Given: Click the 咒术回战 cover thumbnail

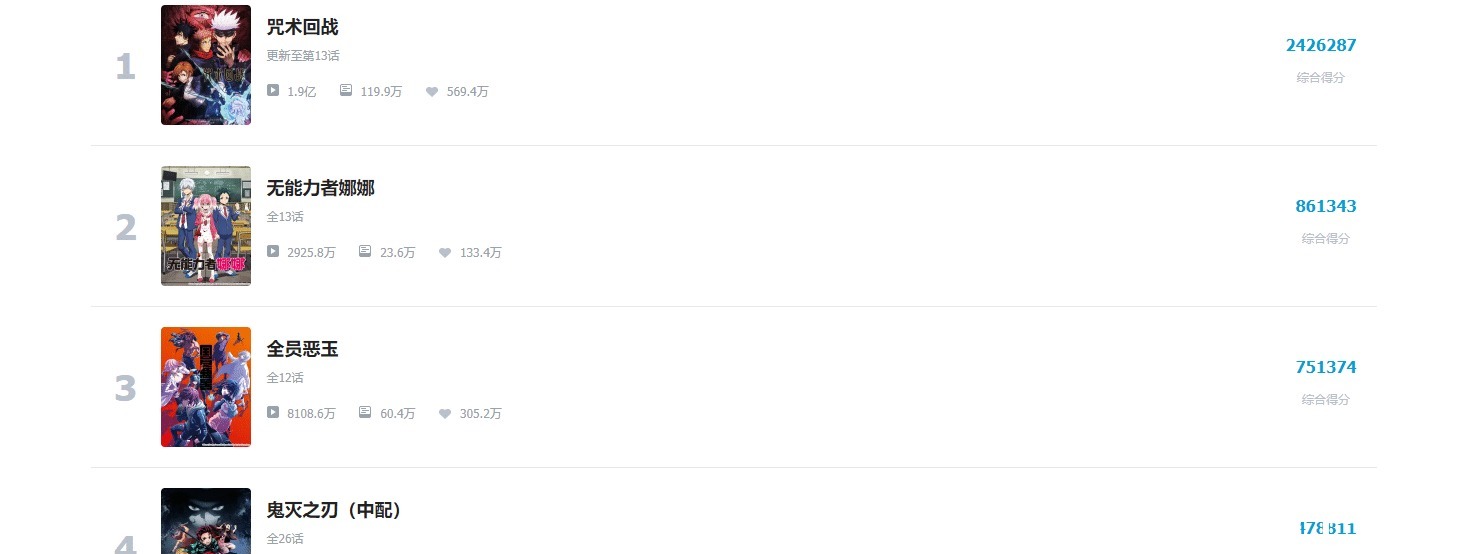Looking at the screenshot, I should (206, 65).
